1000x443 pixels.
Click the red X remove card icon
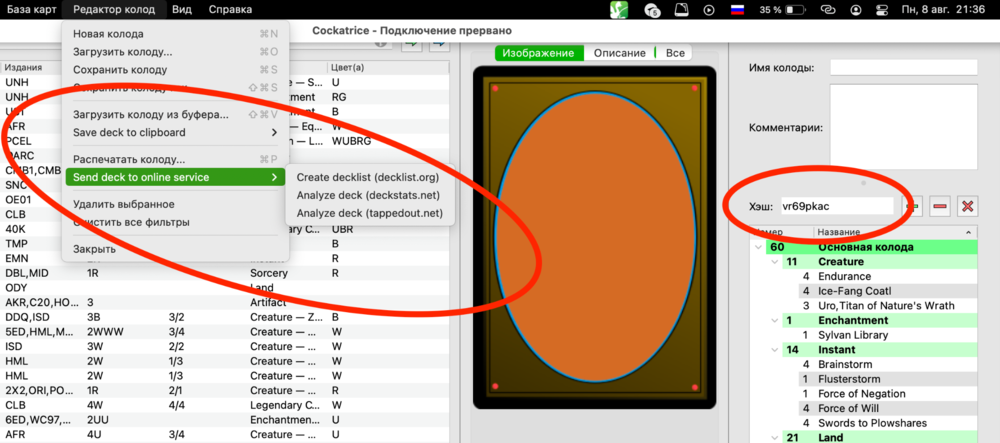coord(967,206)
